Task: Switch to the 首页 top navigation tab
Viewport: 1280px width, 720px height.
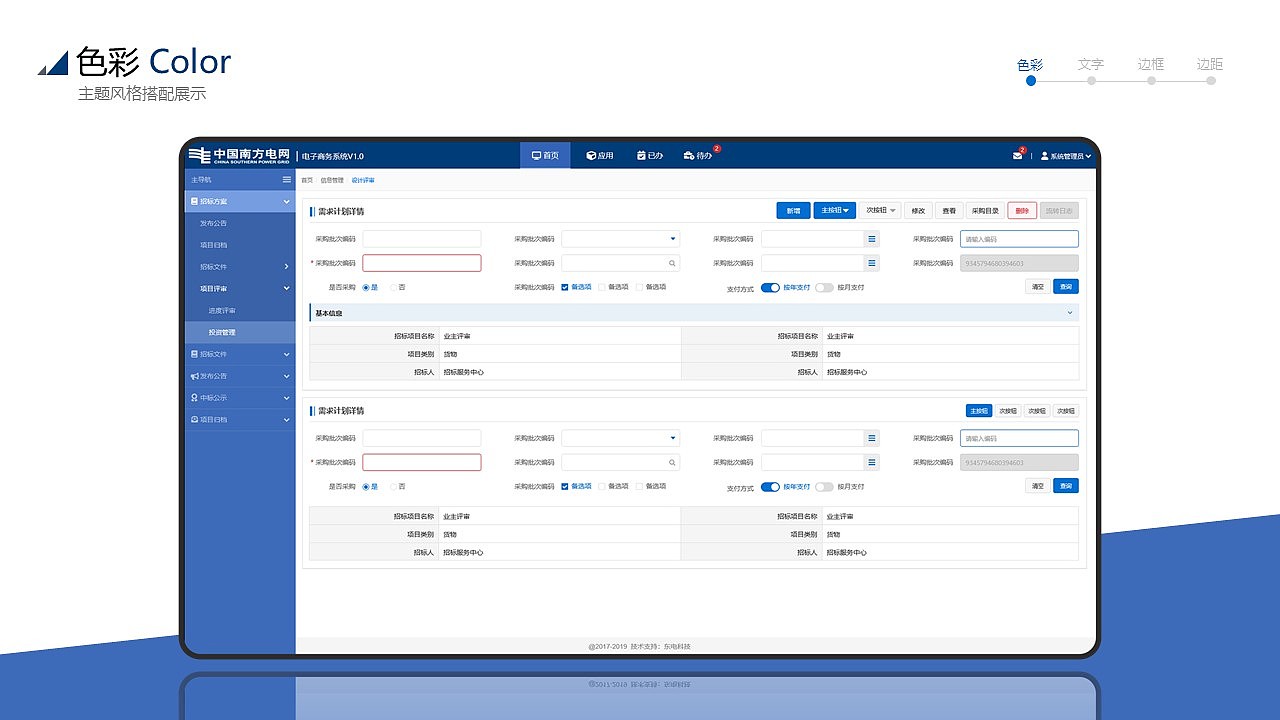Action: (545, 155)
